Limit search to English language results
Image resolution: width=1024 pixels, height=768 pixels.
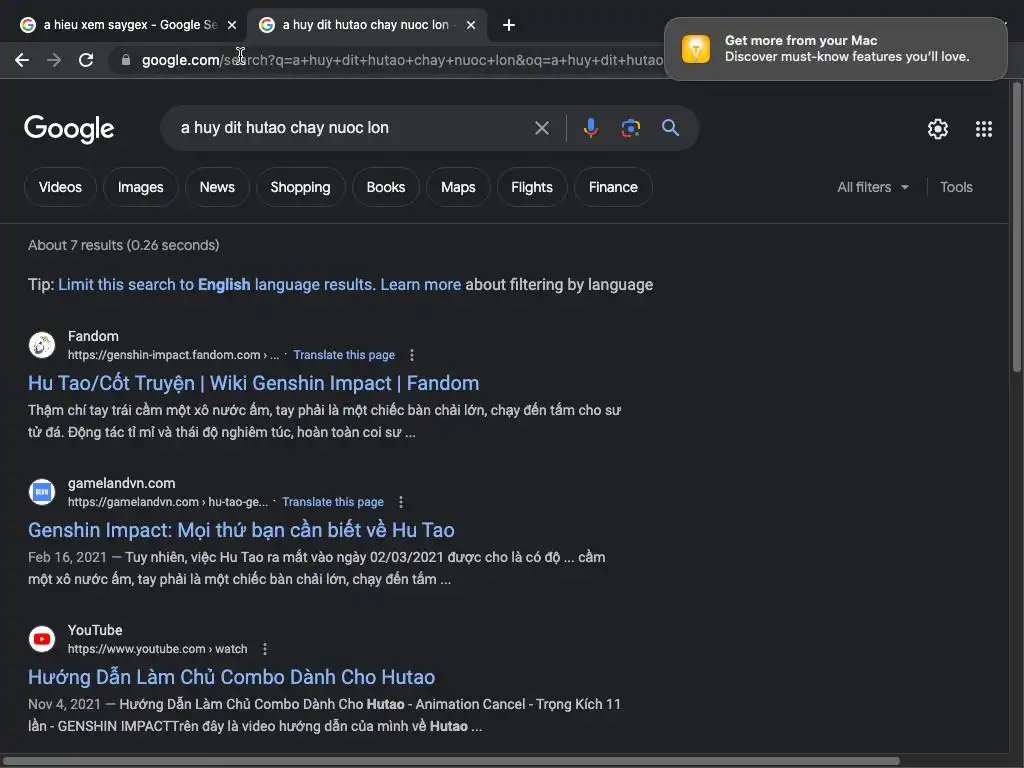point(216,285)
